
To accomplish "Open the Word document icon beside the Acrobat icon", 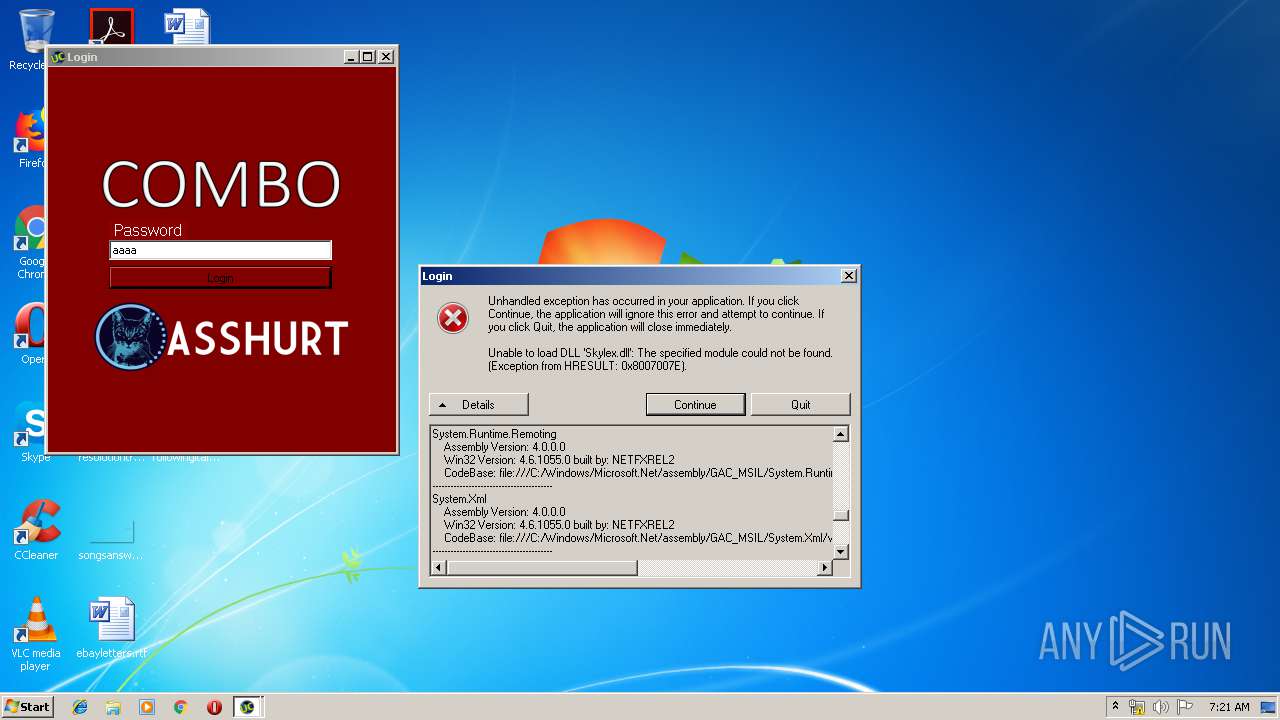I will click(x=187, y=26).
